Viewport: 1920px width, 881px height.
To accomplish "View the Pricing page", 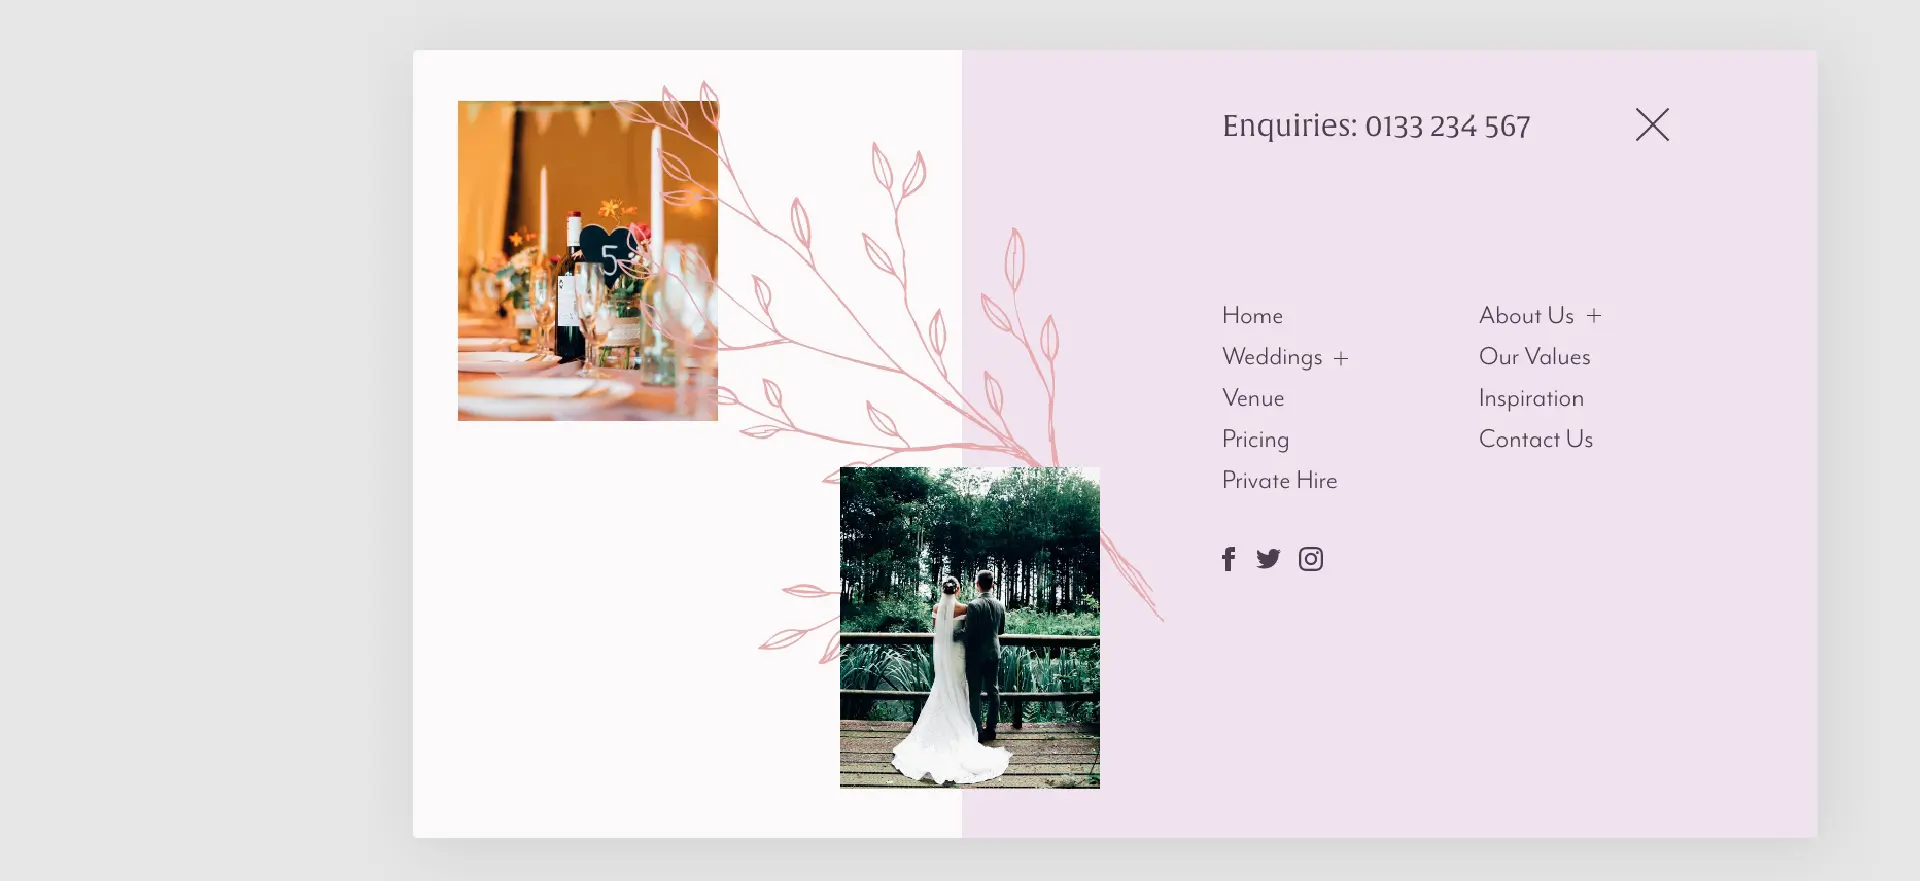I will [x=1255, y=439].
